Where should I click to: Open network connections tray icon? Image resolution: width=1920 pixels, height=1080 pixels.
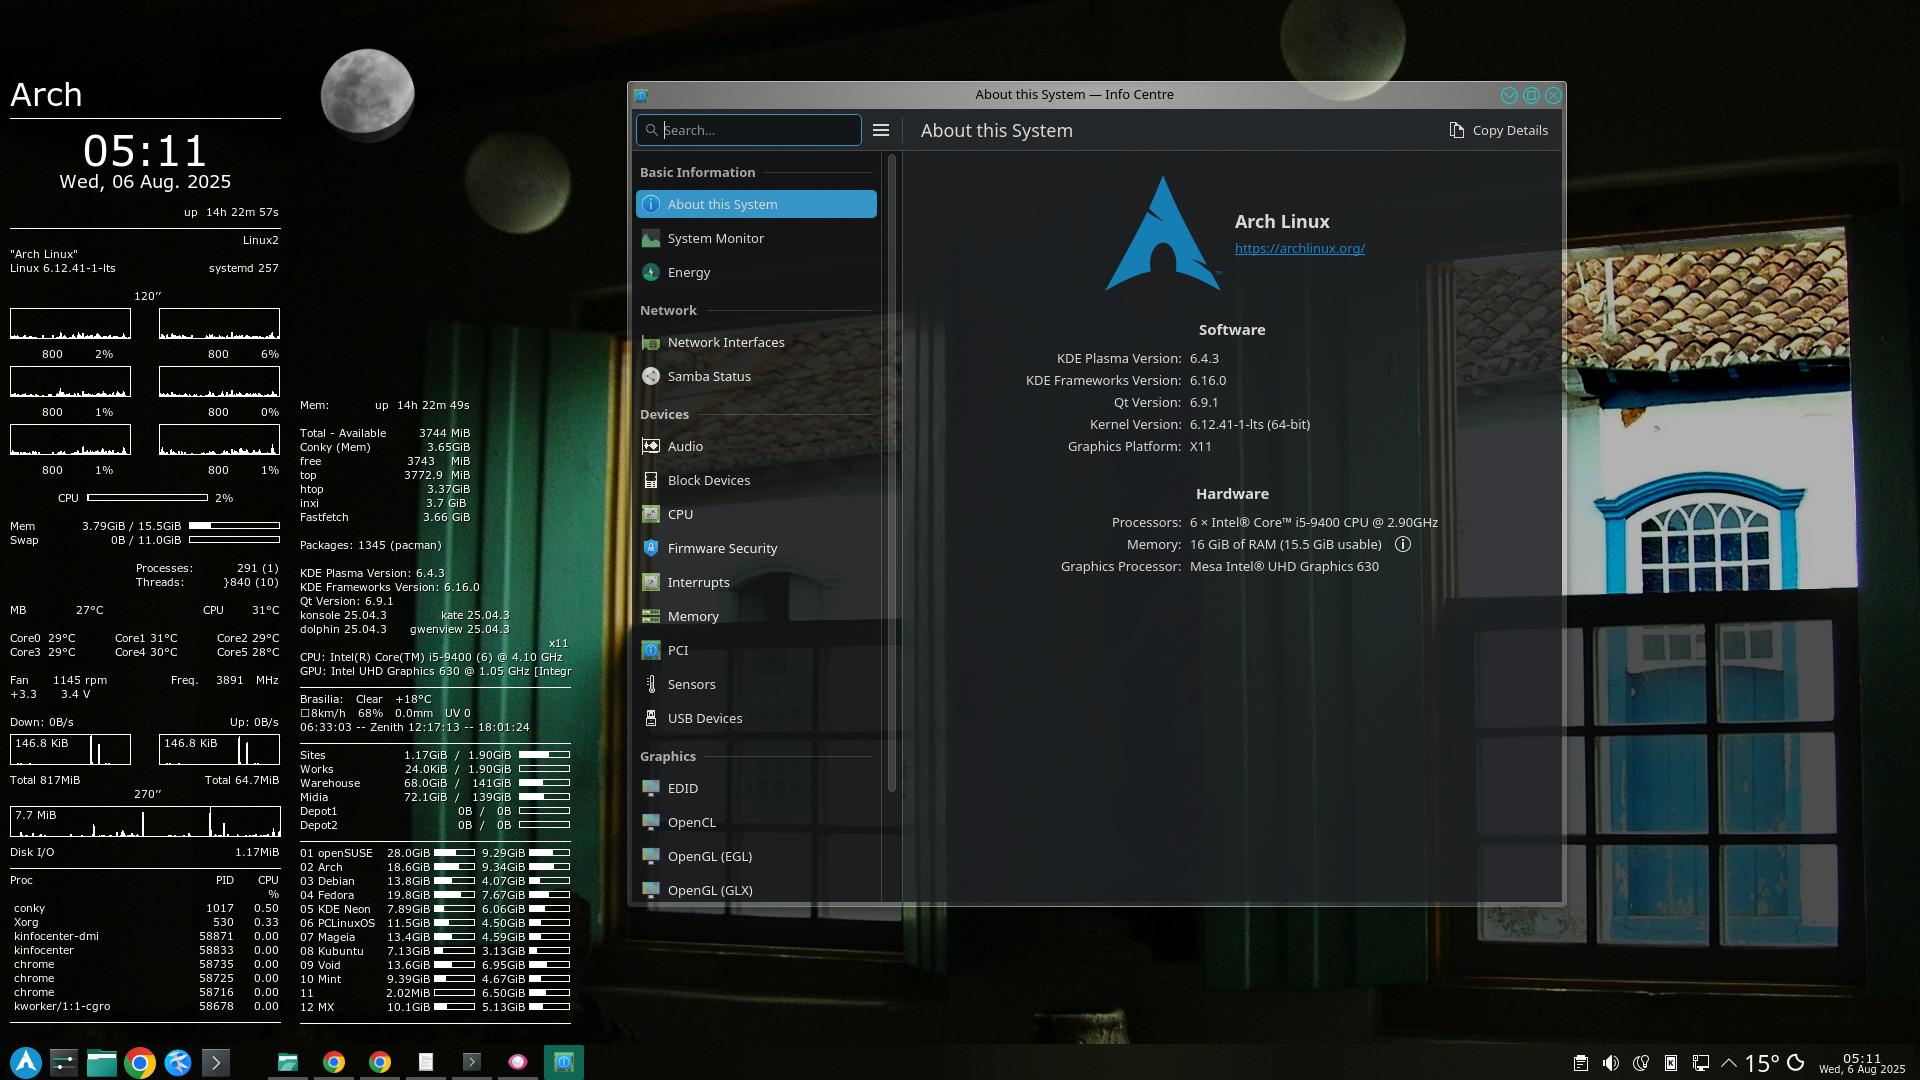(1701, 1063)
